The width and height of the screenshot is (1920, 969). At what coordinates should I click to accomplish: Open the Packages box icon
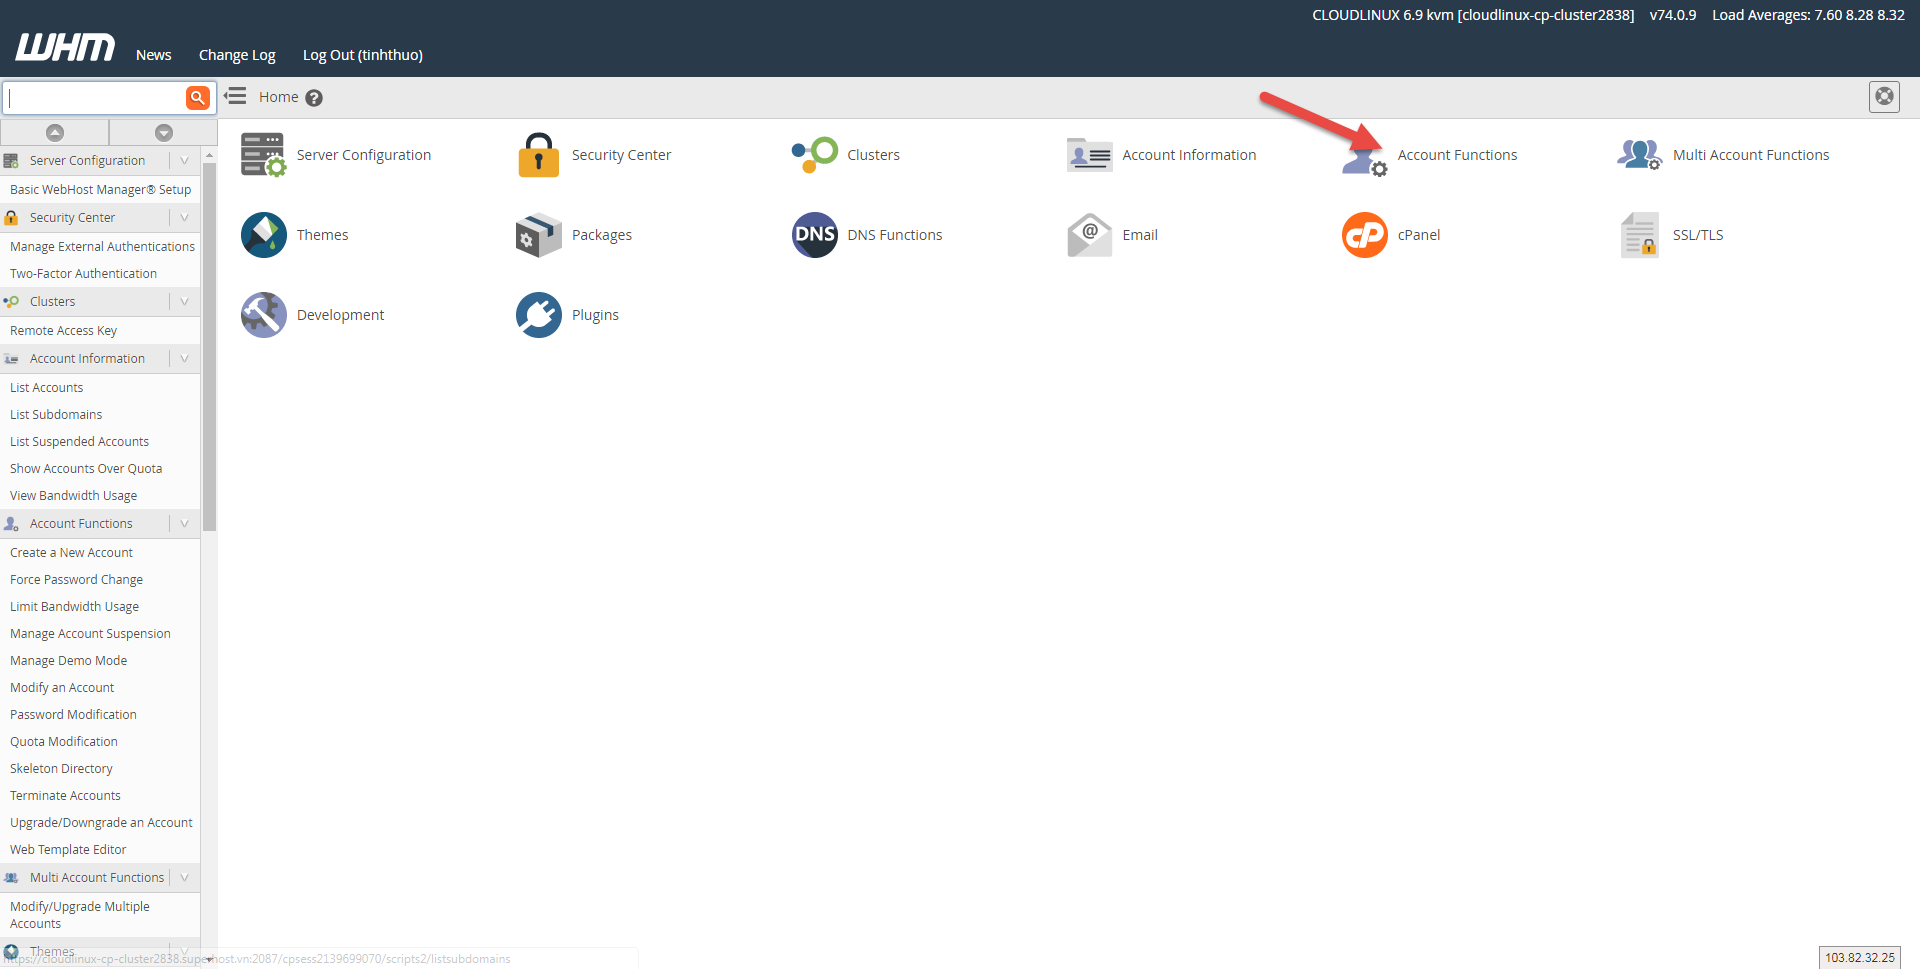(538, 235)
